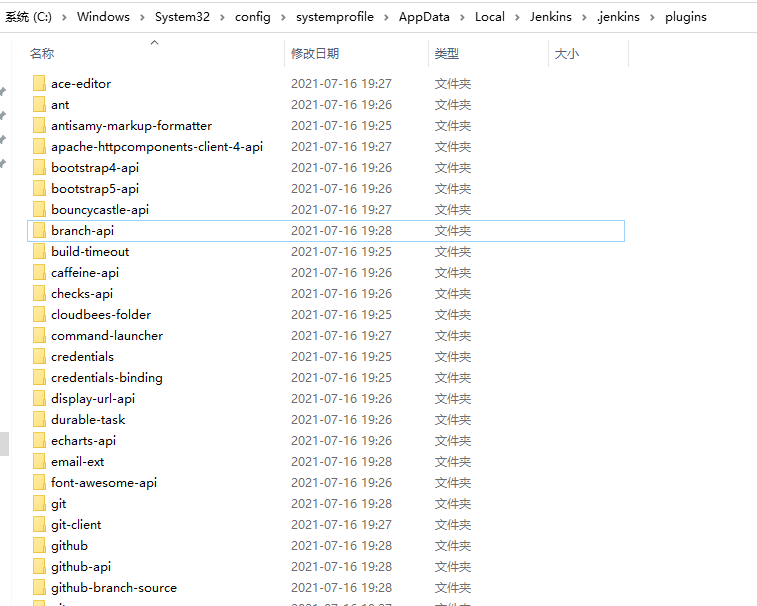The image size is (757, 606).
Task: Select apache-httpcomponents-client-4-api folder icon
Action: (40, 146)
